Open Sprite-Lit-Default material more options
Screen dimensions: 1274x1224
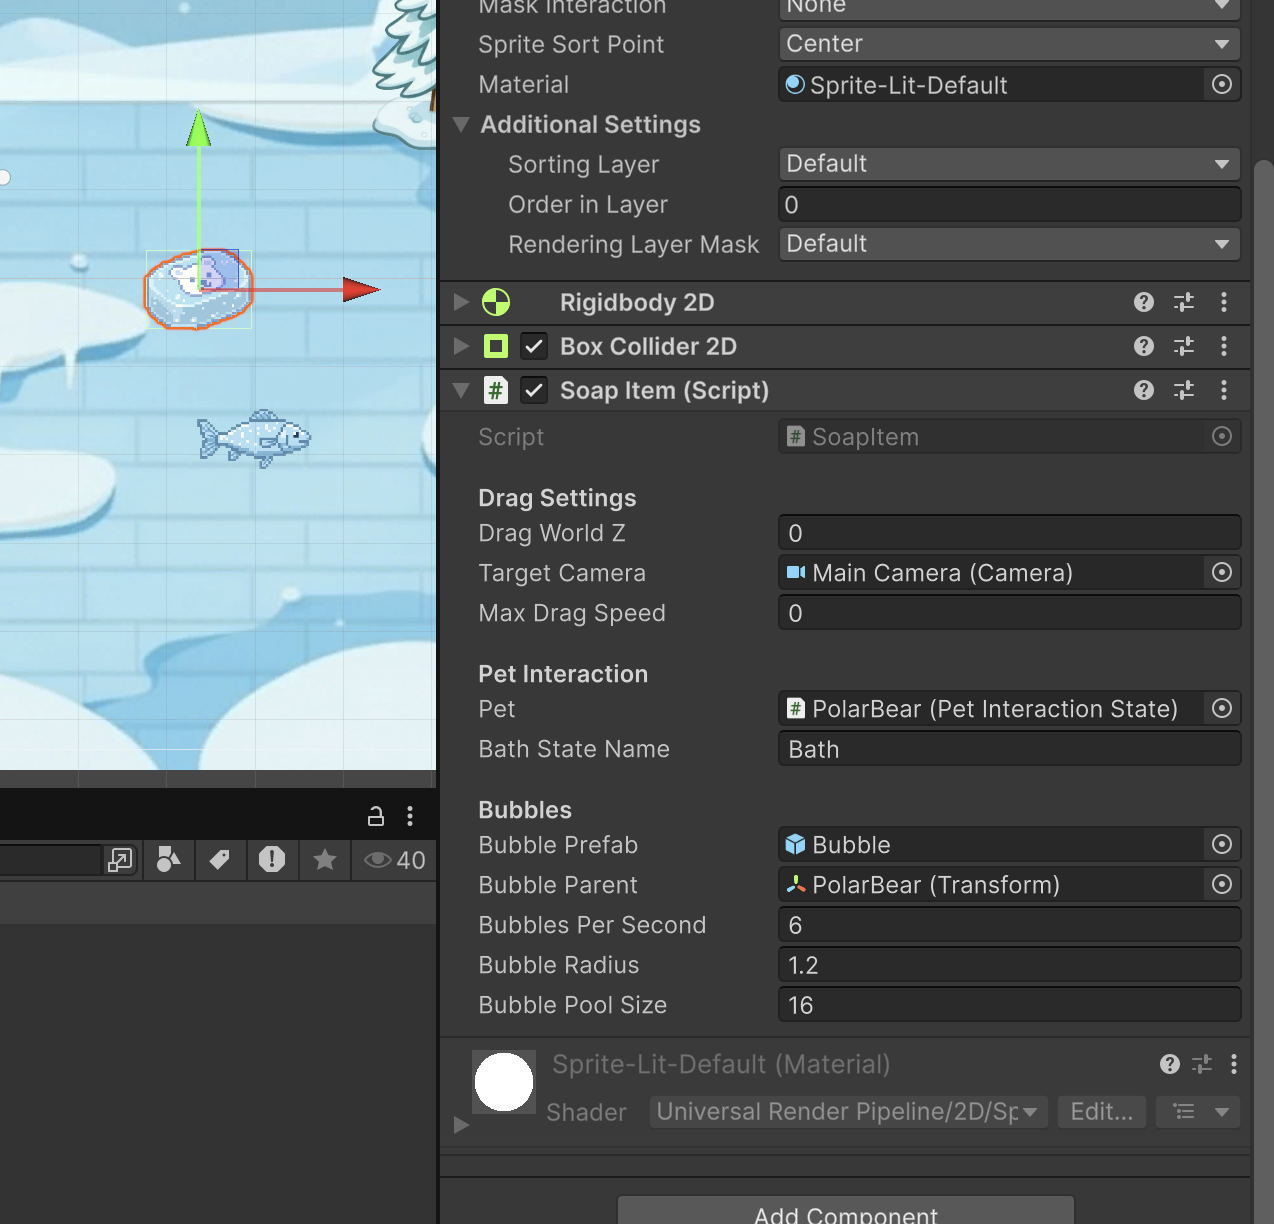coord(1234,1064)
